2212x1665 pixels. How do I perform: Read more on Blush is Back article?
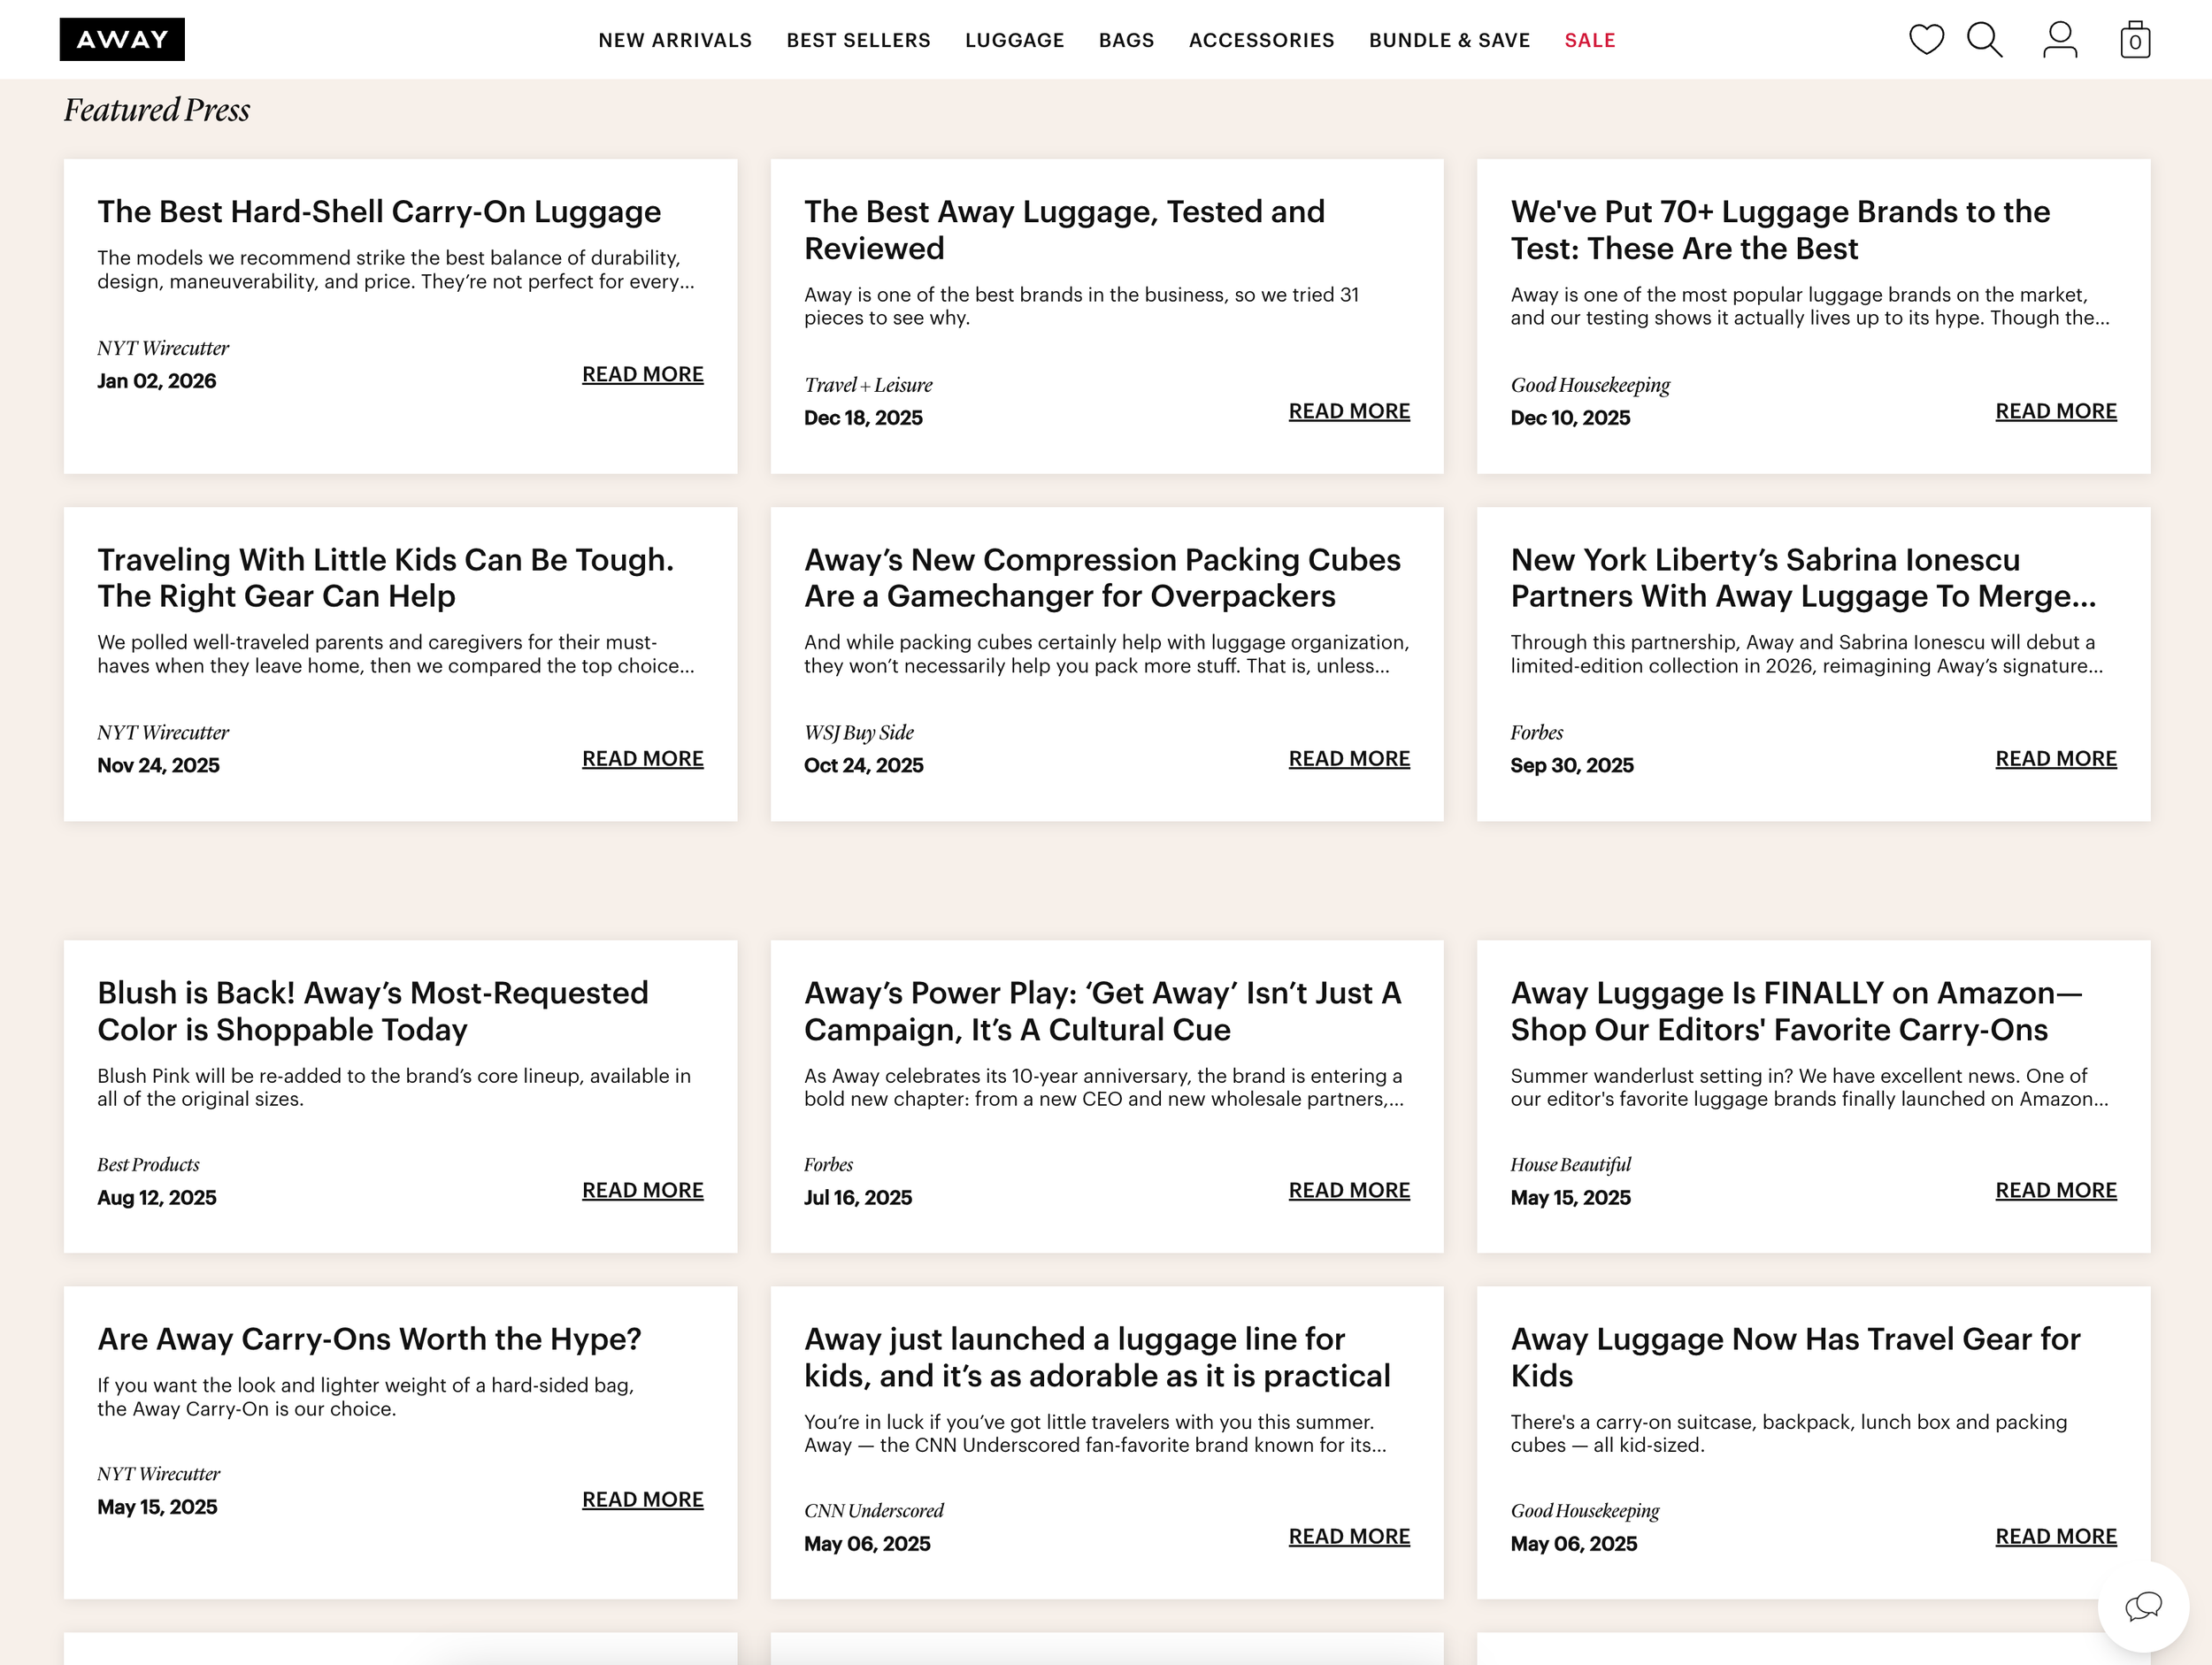pos(642,1190)
